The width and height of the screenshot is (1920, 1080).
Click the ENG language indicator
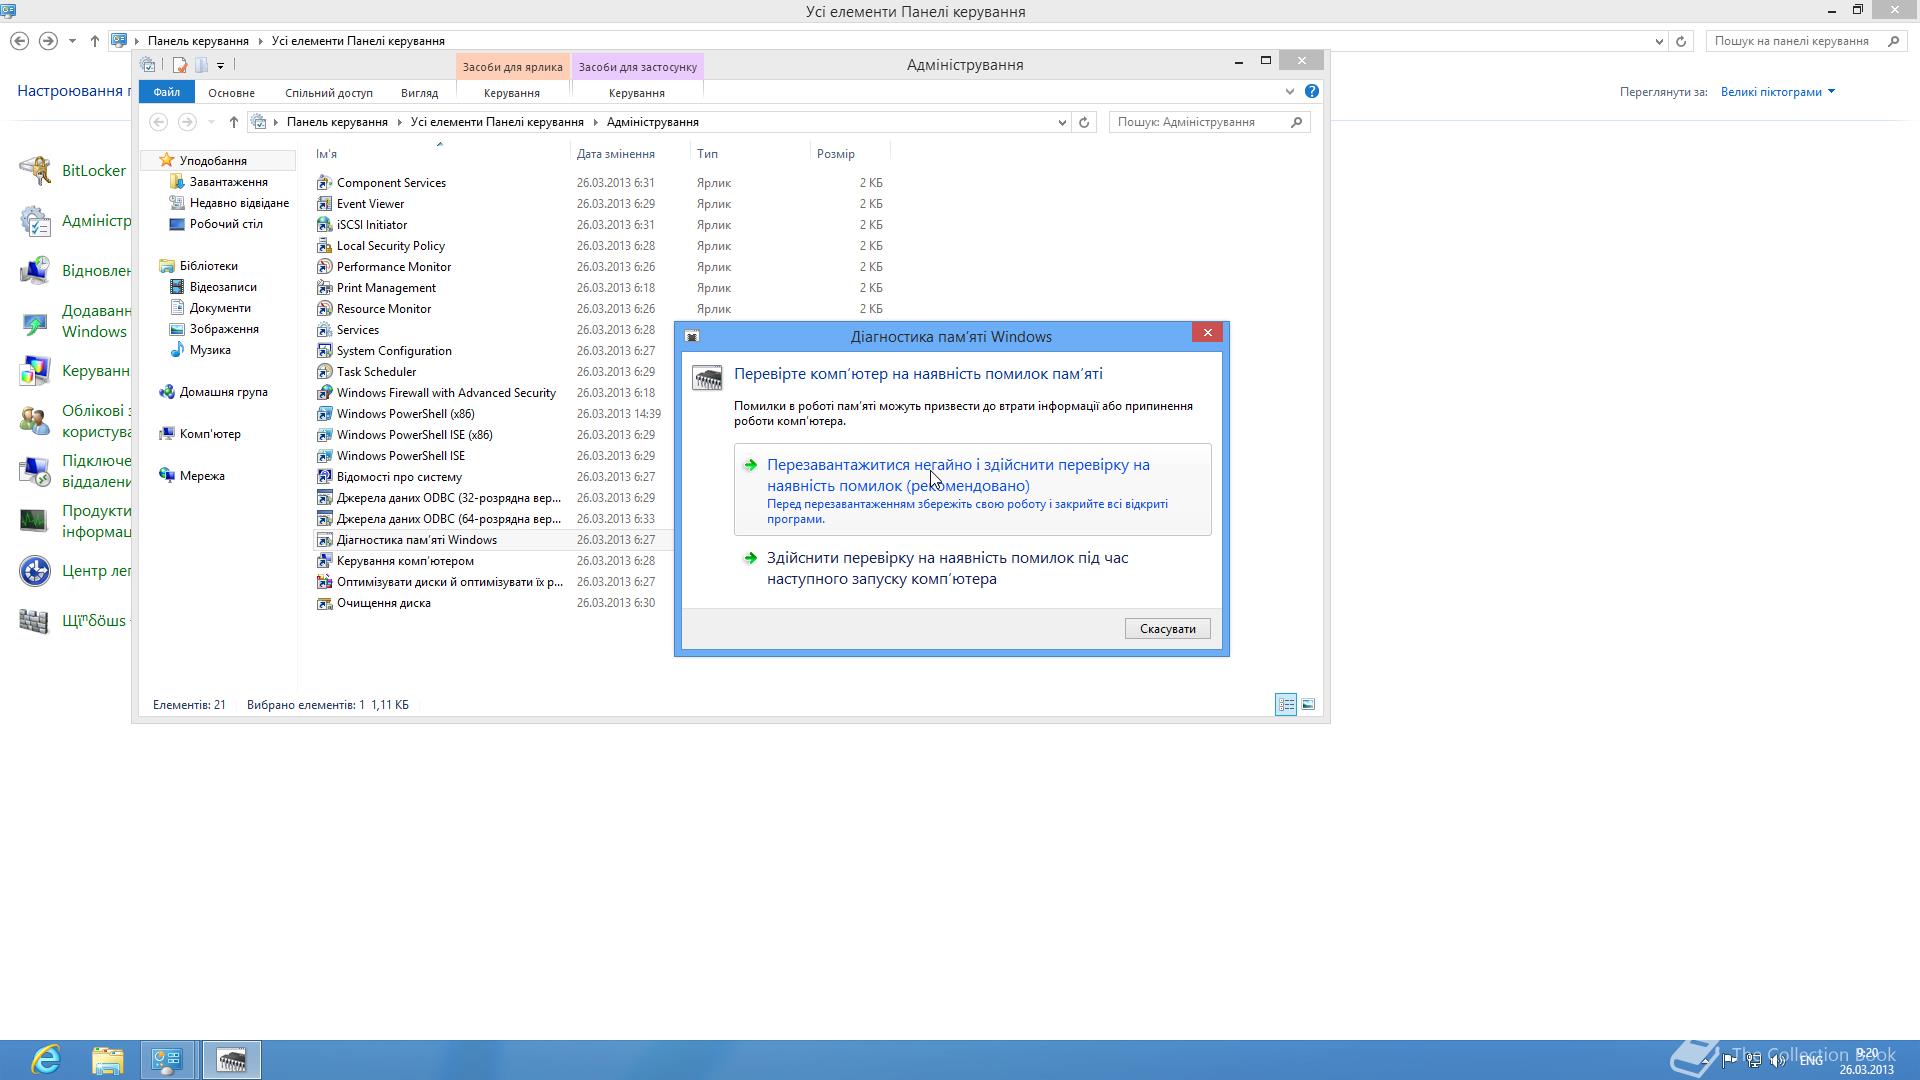tap(1811, 1060)
